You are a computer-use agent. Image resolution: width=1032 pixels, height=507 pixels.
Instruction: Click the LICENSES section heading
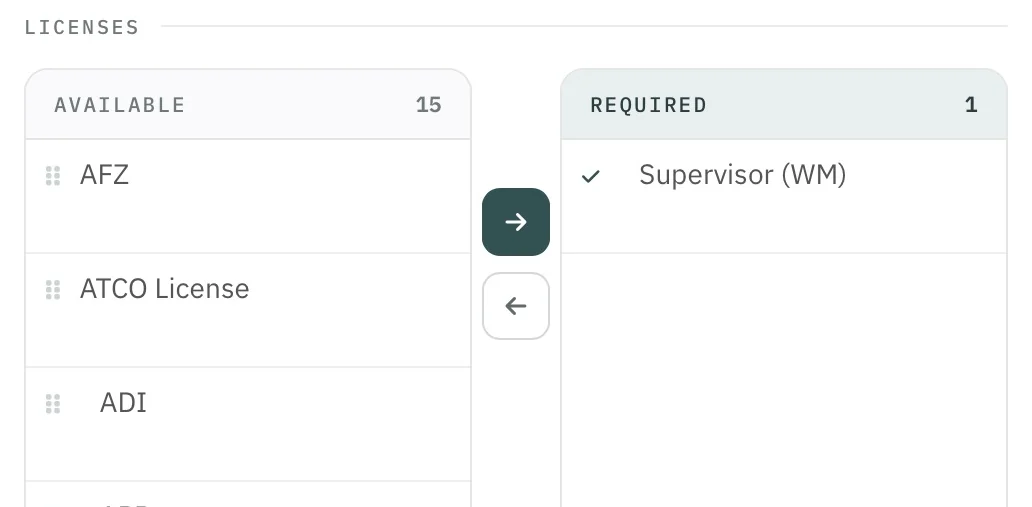[82, 27]
